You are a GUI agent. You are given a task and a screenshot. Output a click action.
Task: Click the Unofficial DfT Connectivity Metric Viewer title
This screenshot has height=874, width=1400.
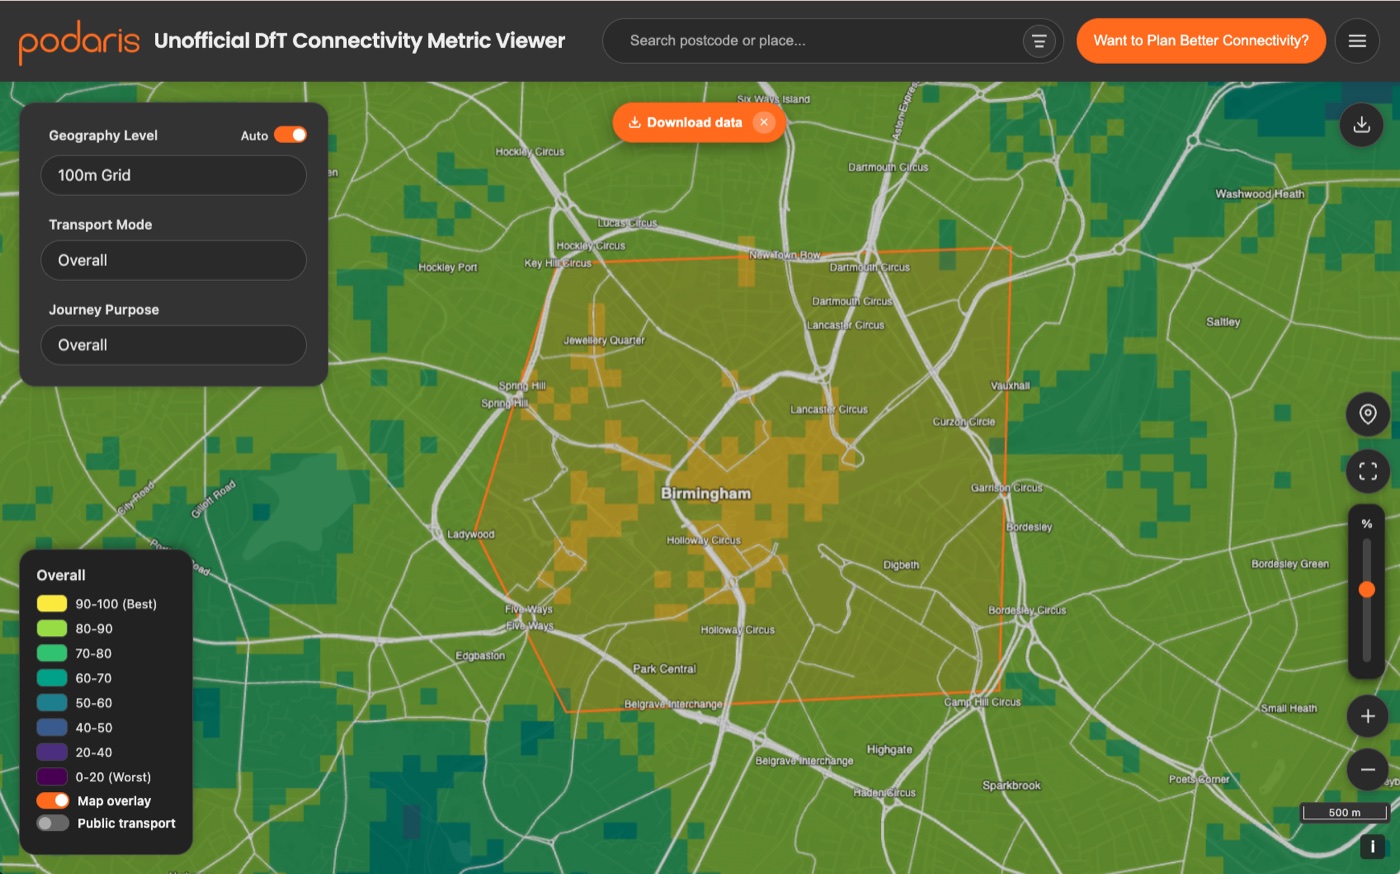tap(359, 41)
